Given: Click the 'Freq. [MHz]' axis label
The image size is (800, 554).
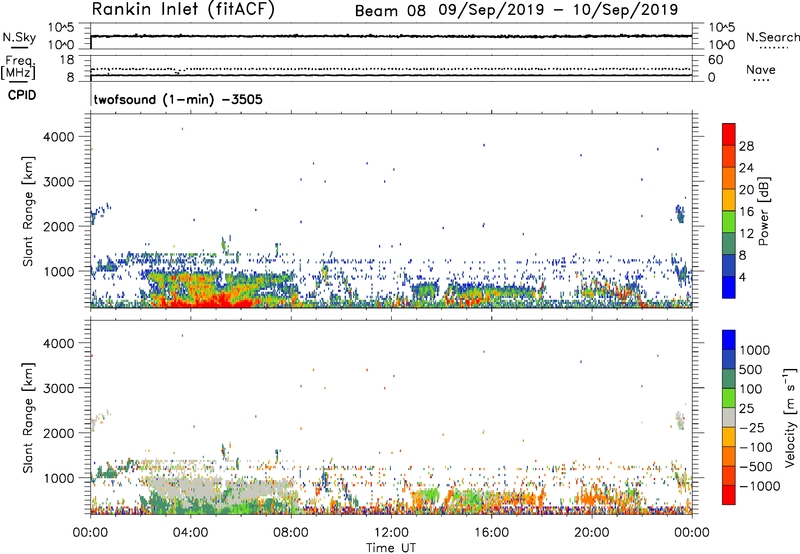Looking at the screenshot, I should 18,67.
